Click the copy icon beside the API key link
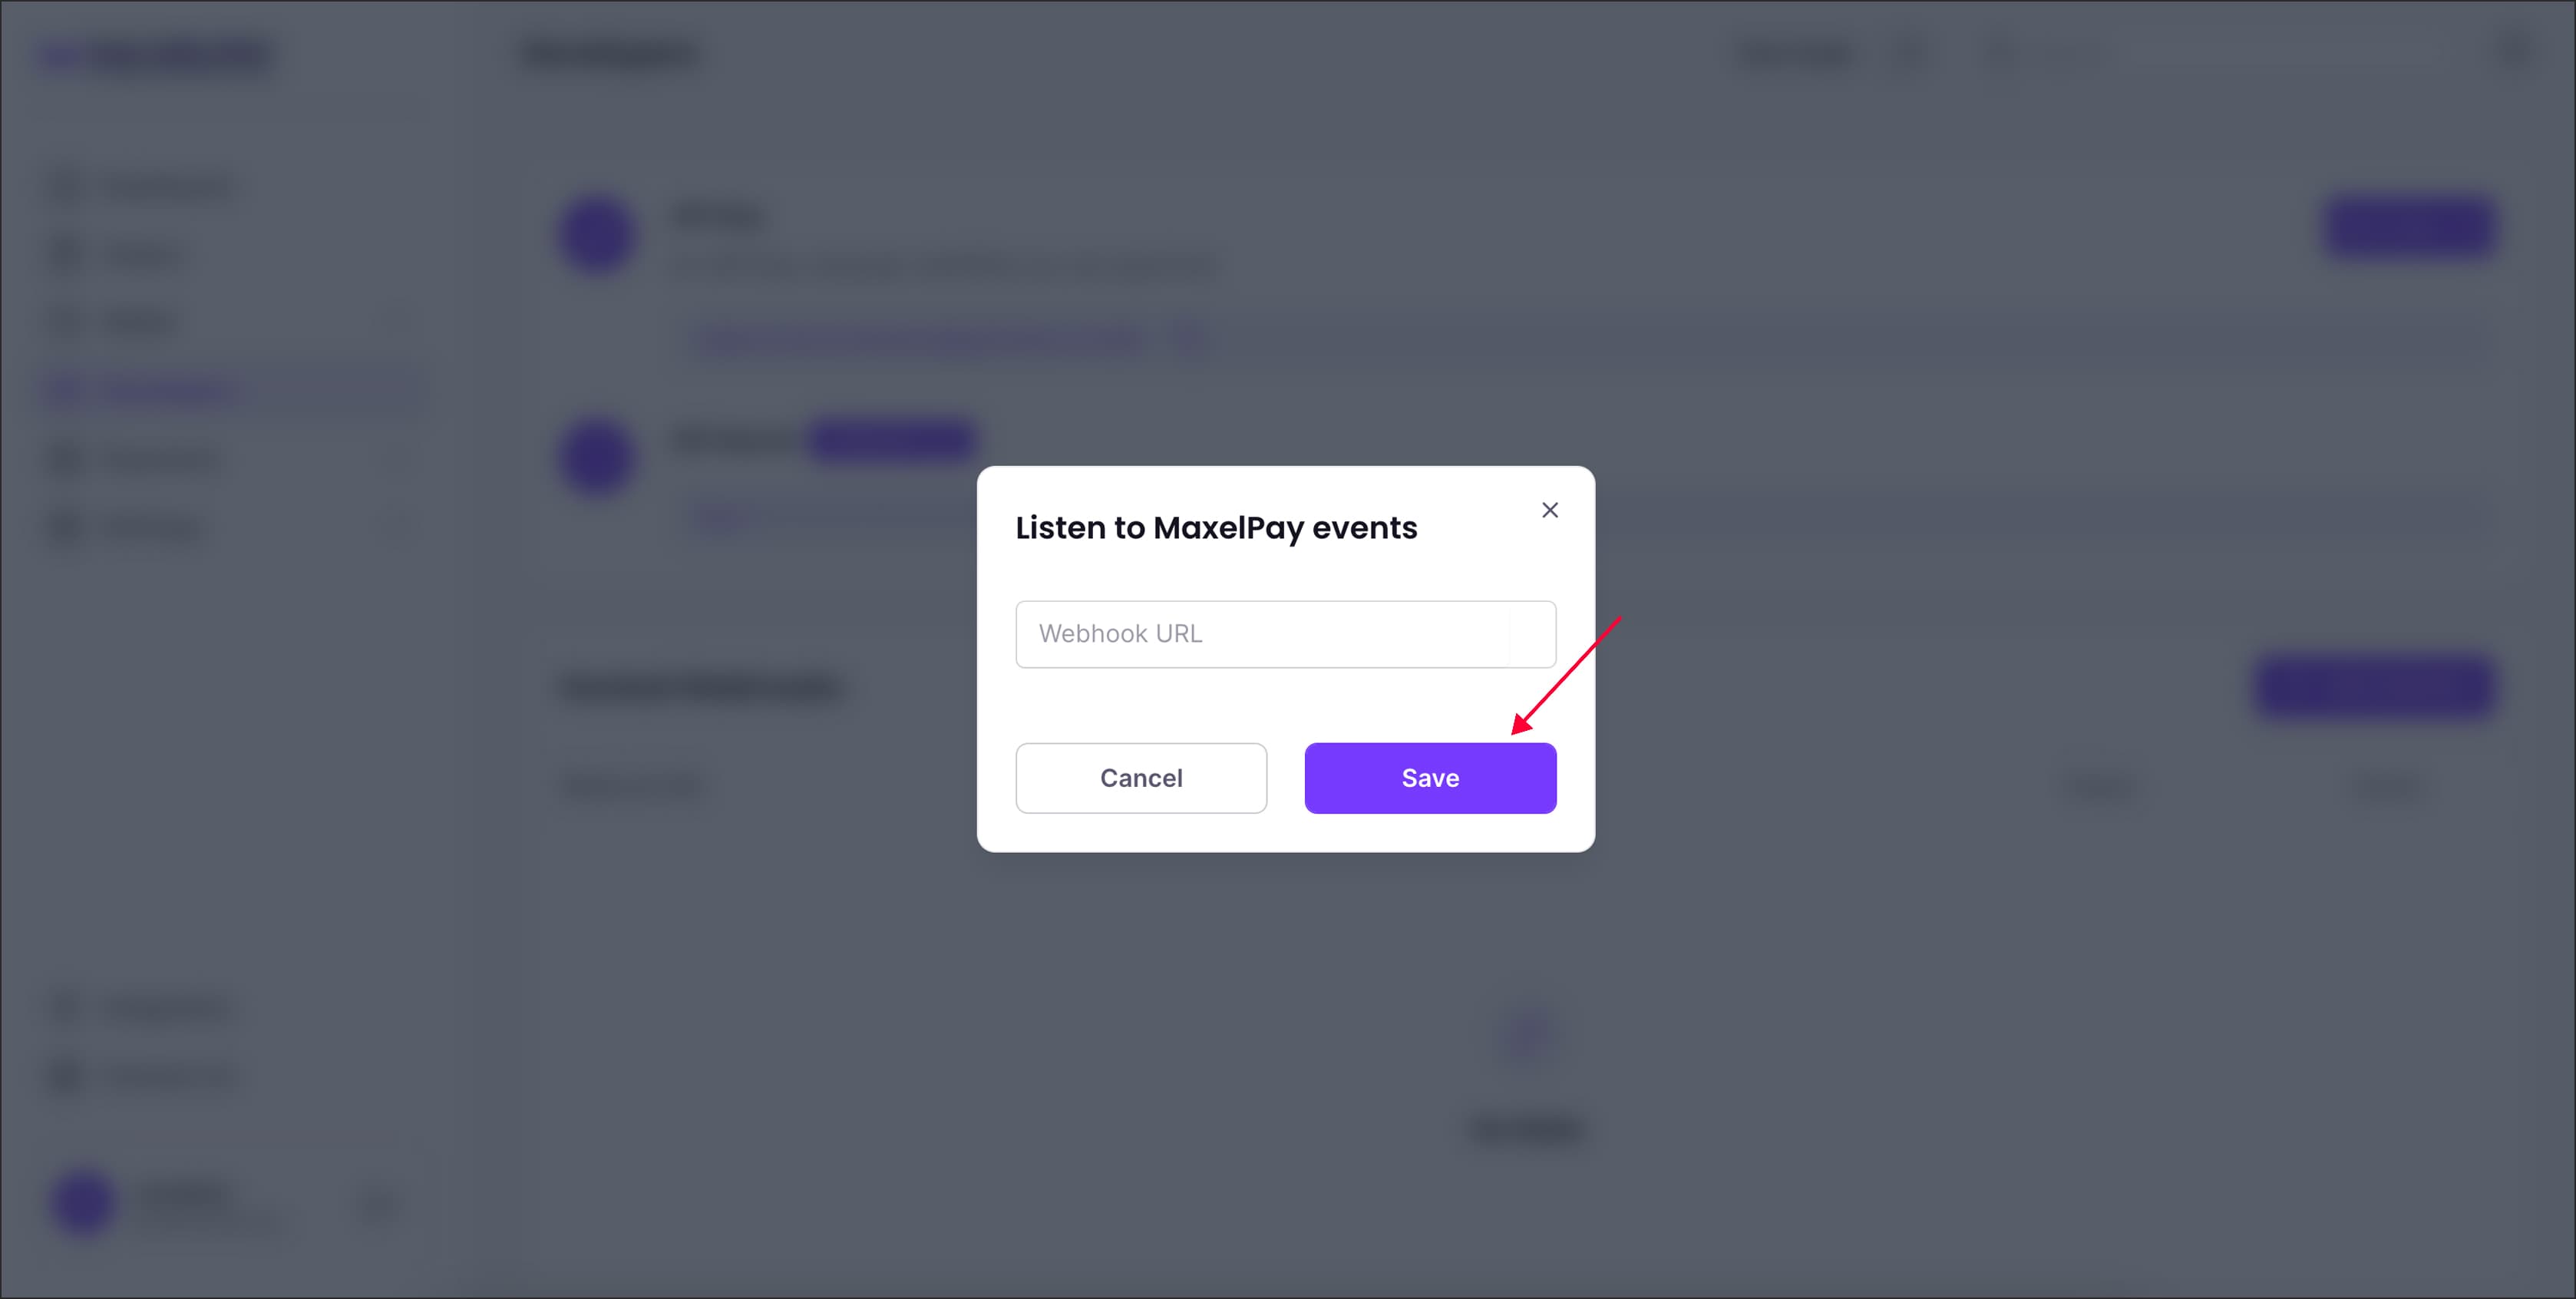 (x=1190, y=338)
